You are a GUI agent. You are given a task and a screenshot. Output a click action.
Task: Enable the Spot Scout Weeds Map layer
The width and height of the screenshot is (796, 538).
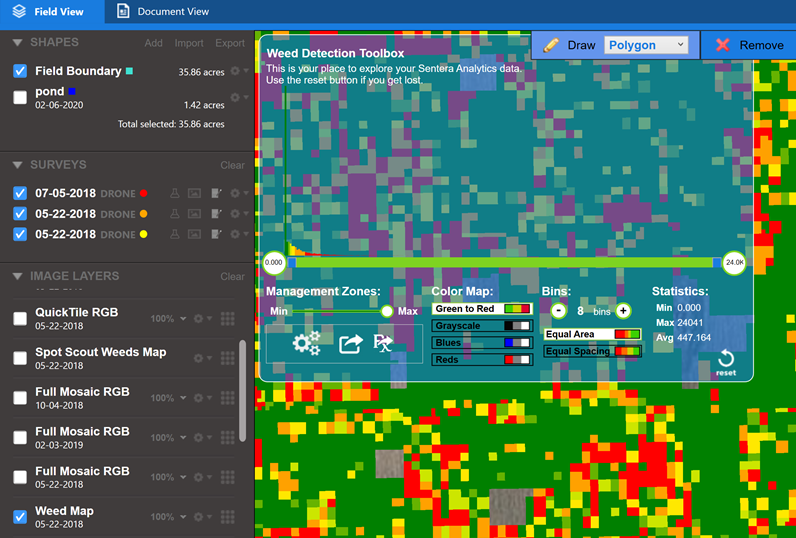pos(20,358)
